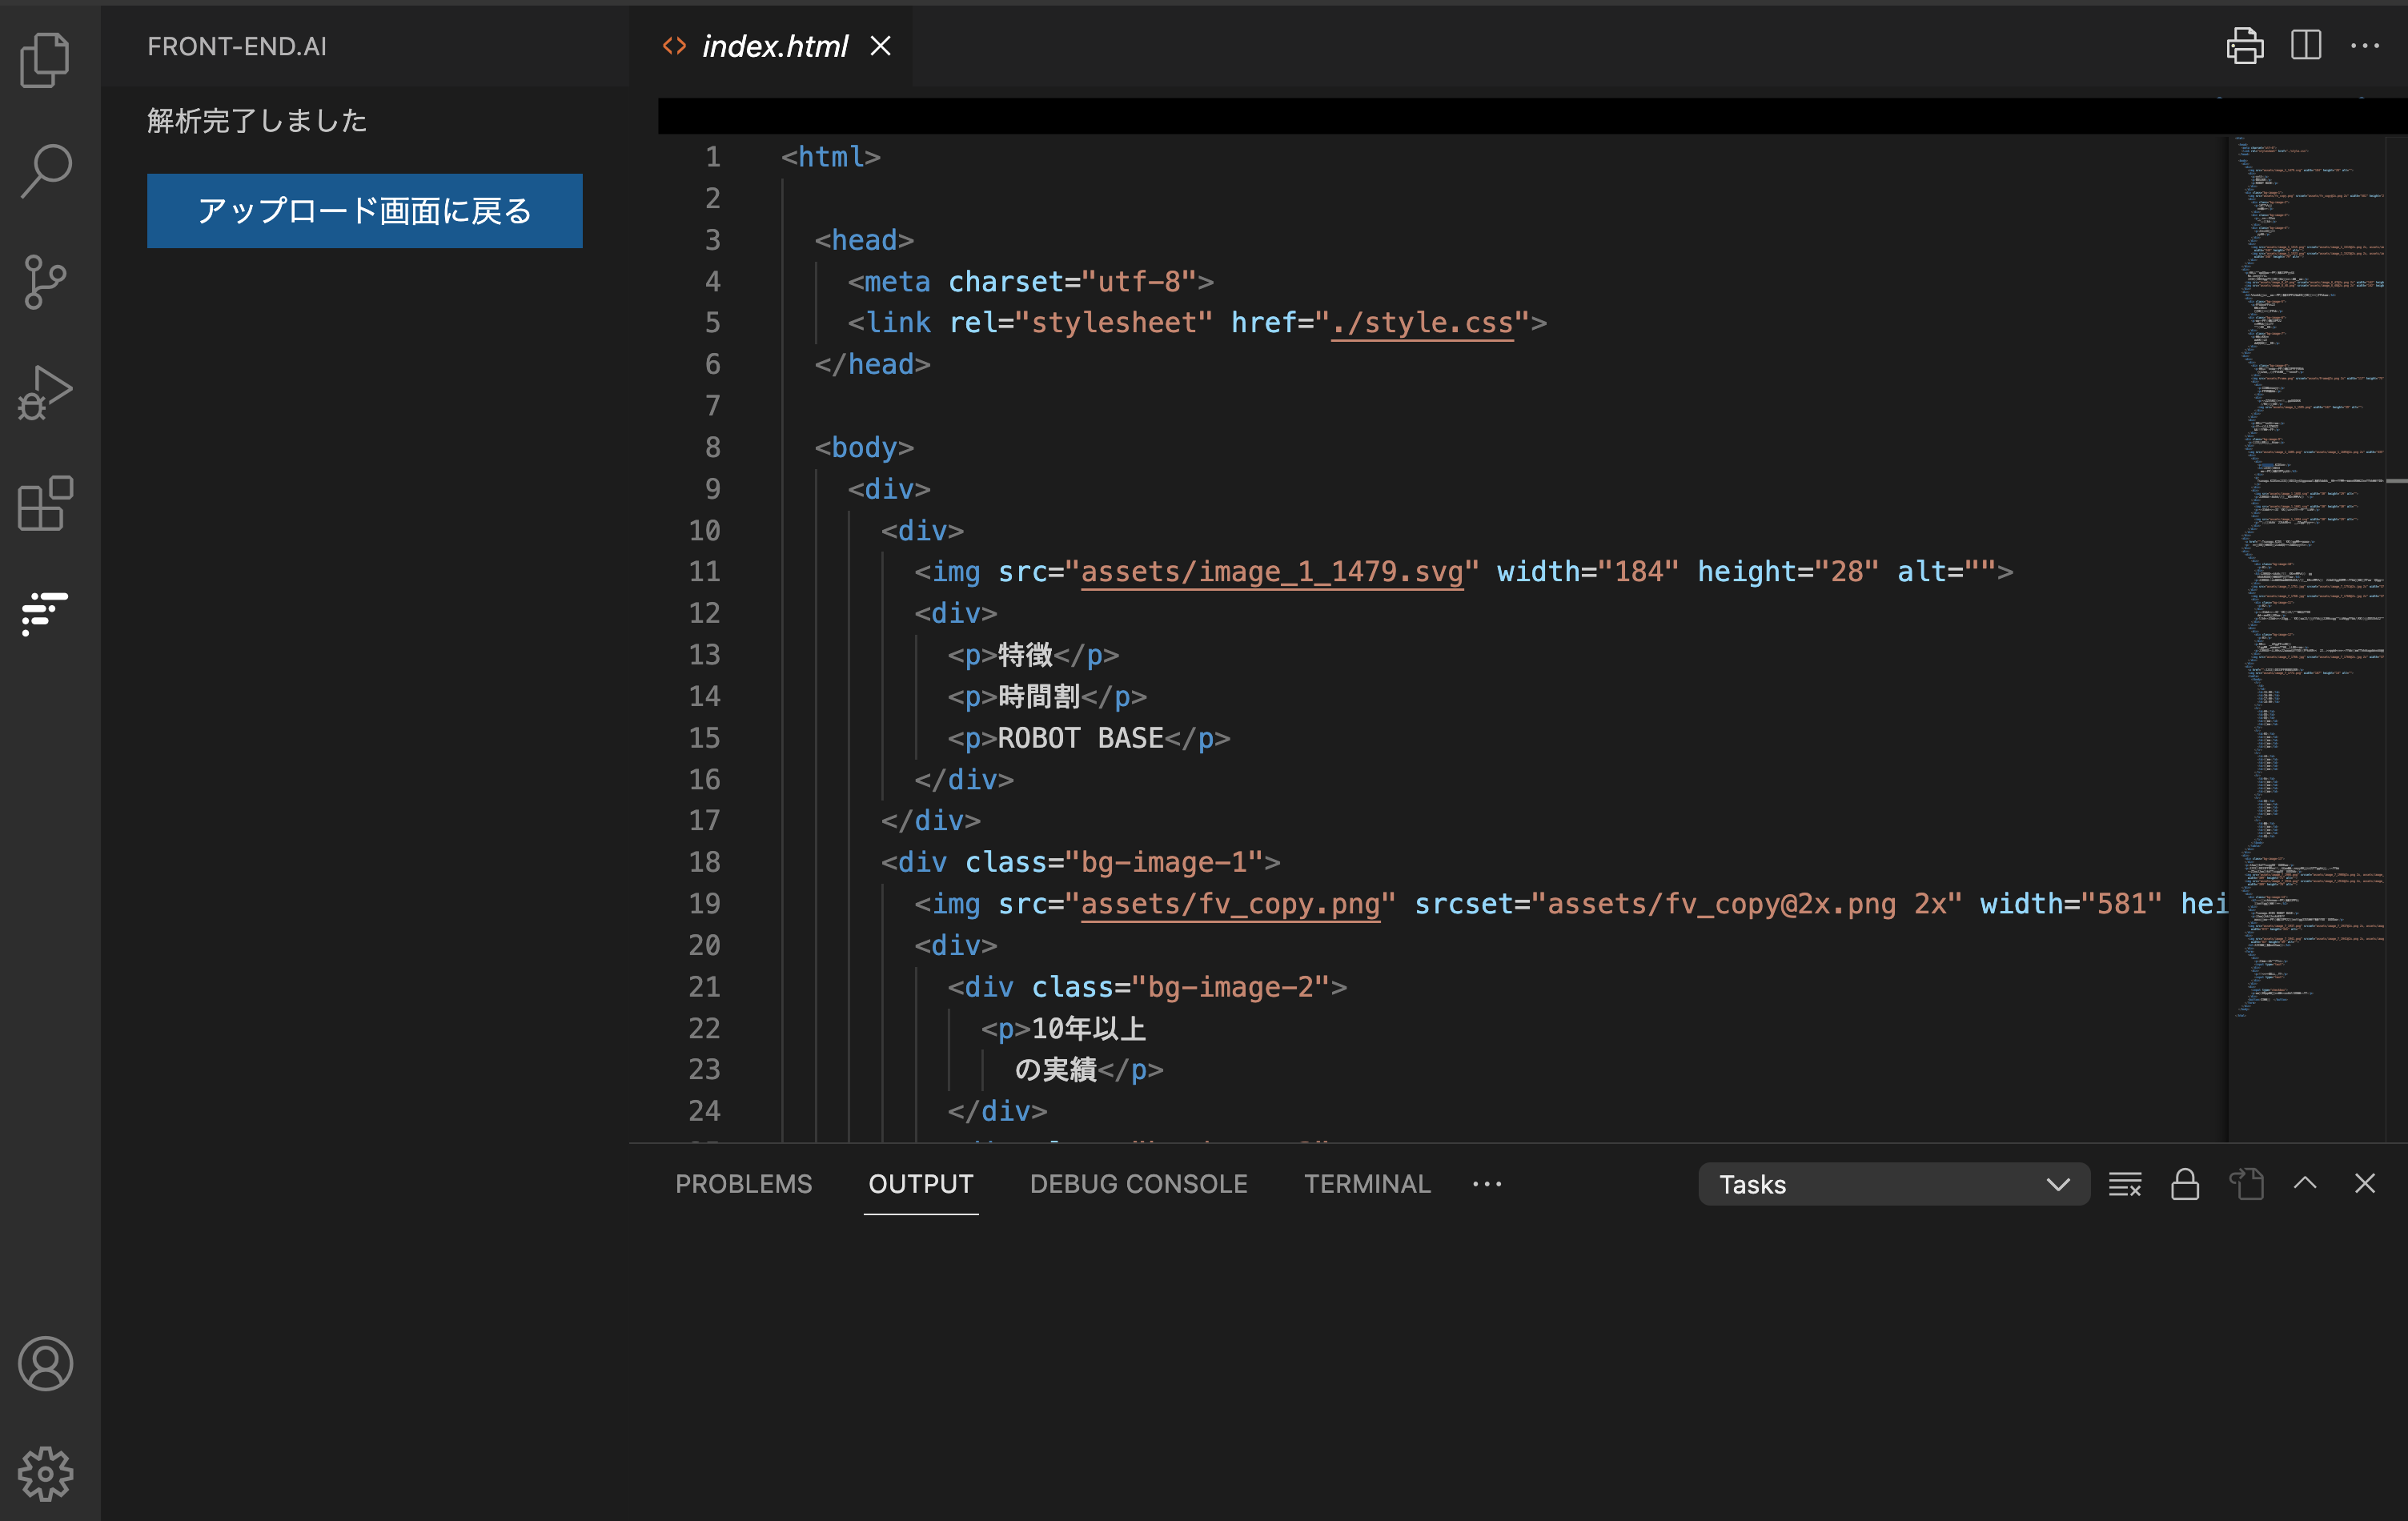Maximize the panel with the chevron
Viewport: 2408px width, 1521px height.
click(2305, 1184)
